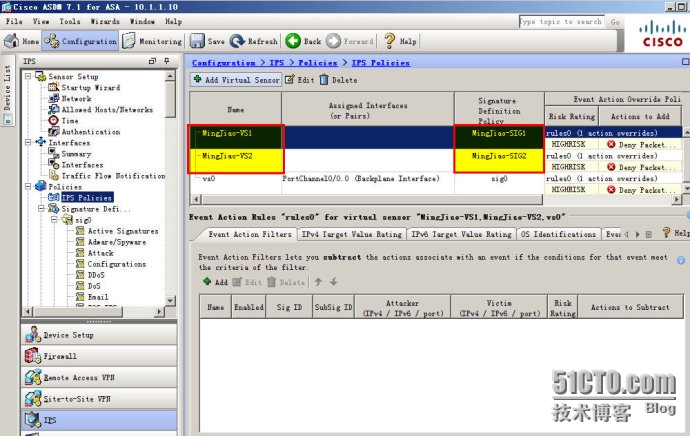Click the IPS breadcrumb link
The width and height of the screenshot is (690, 436).
[x=276, y=63]
